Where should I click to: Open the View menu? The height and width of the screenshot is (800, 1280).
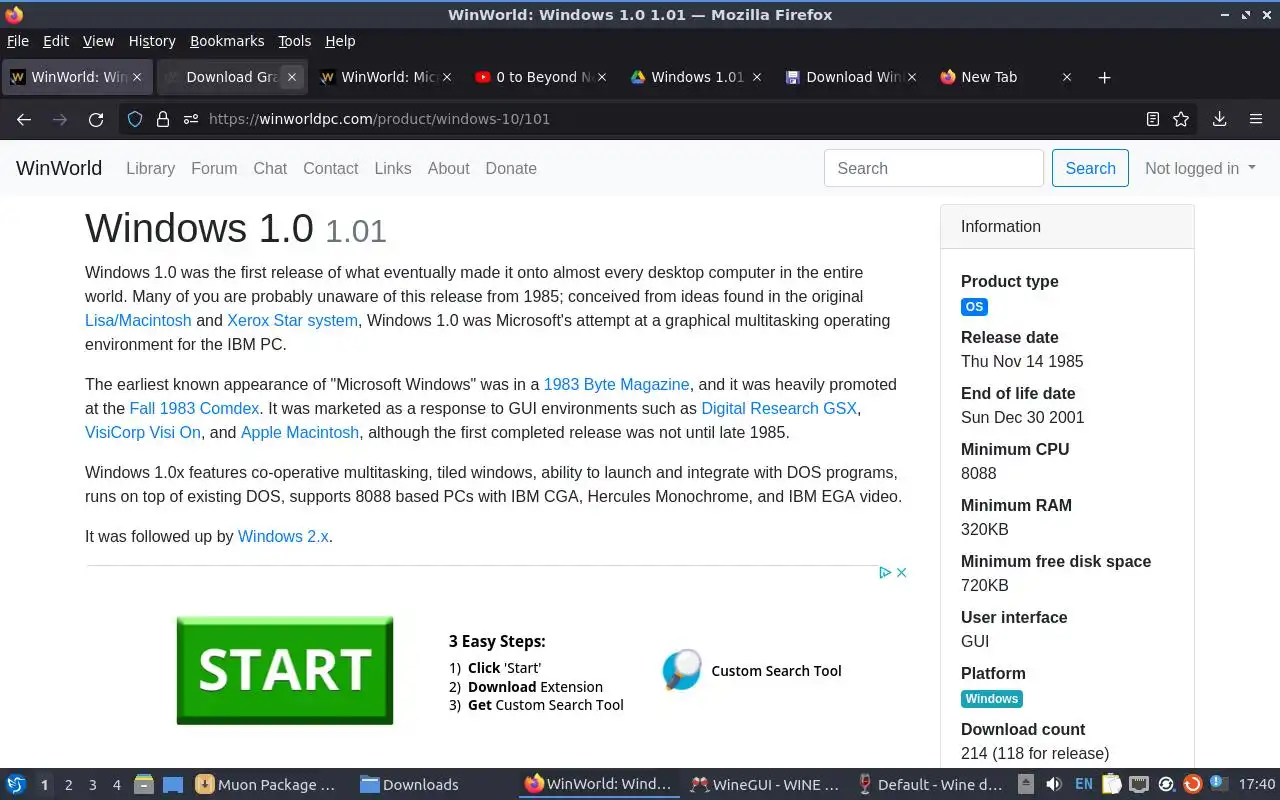click(x=98, y=41)
